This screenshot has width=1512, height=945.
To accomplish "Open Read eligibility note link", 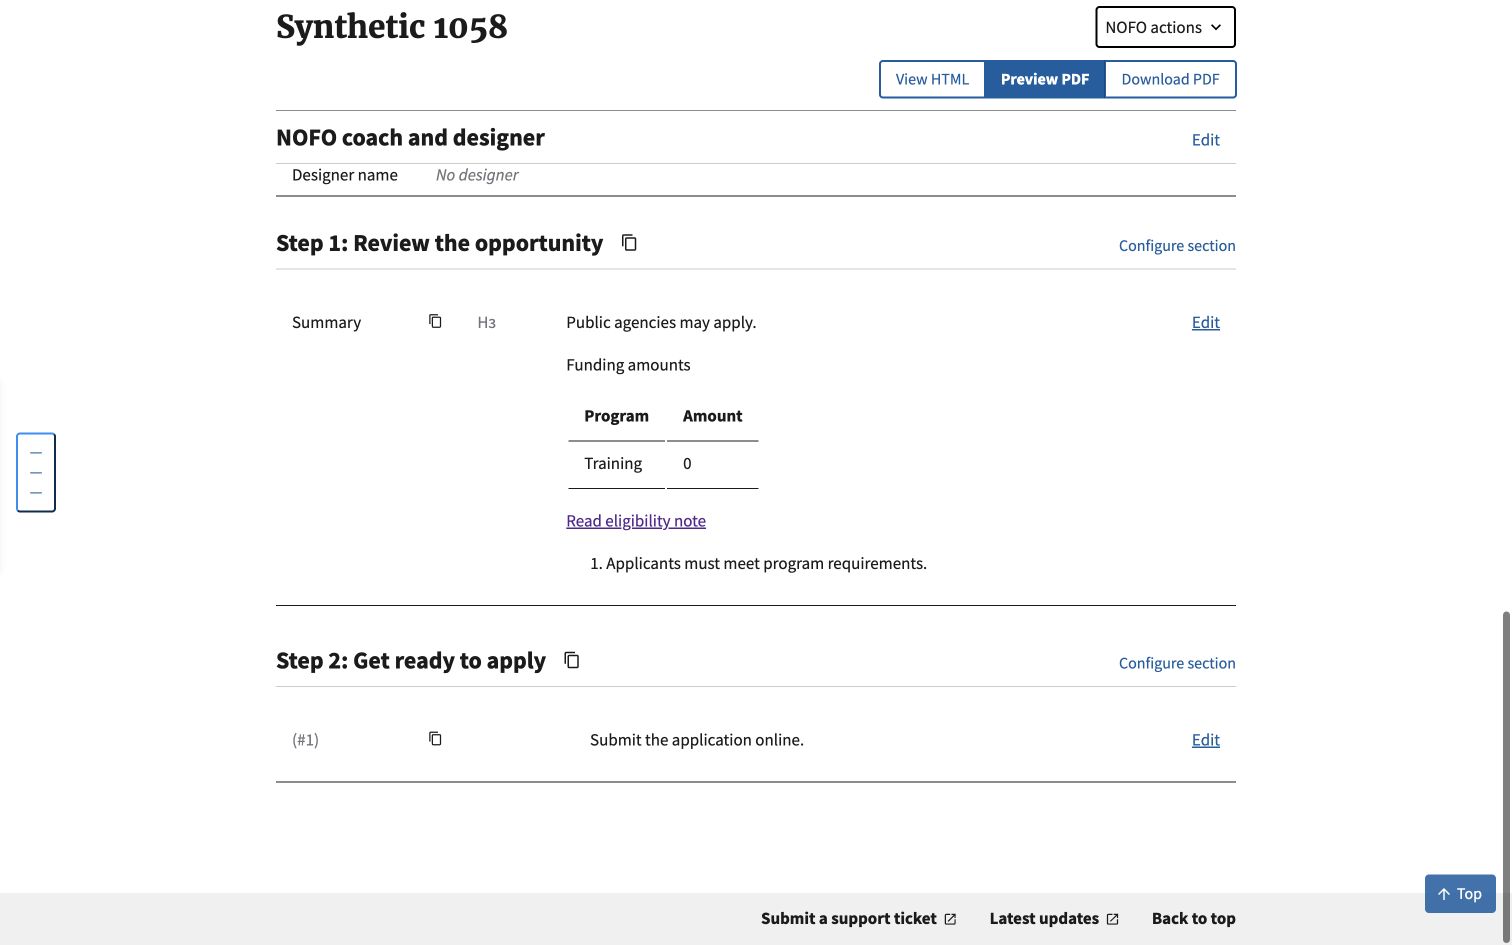I will coord(636,521).
